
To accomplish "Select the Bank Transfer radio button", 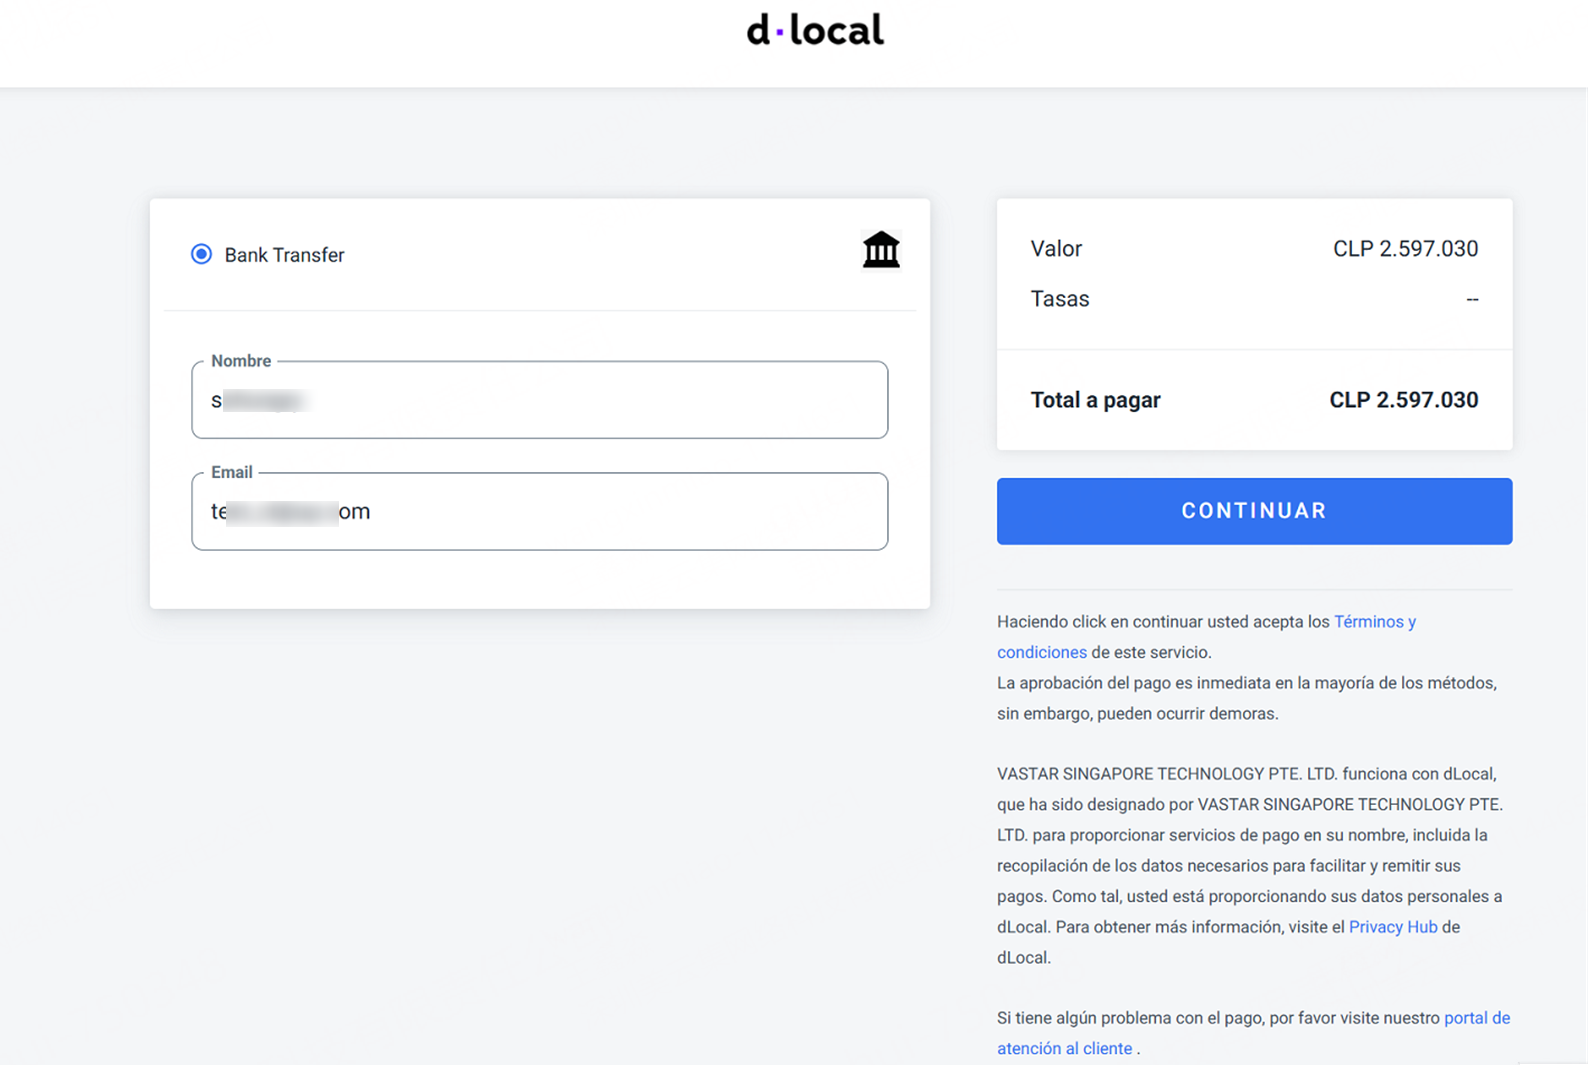I will [x=201, y=254].
